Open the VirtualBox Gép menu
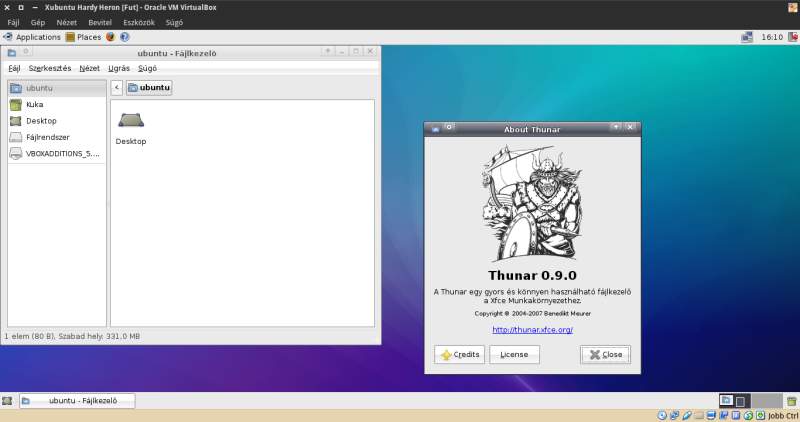The width and height of the screenshot is (800, 422). pyautogui.click(x=38, y=22)
